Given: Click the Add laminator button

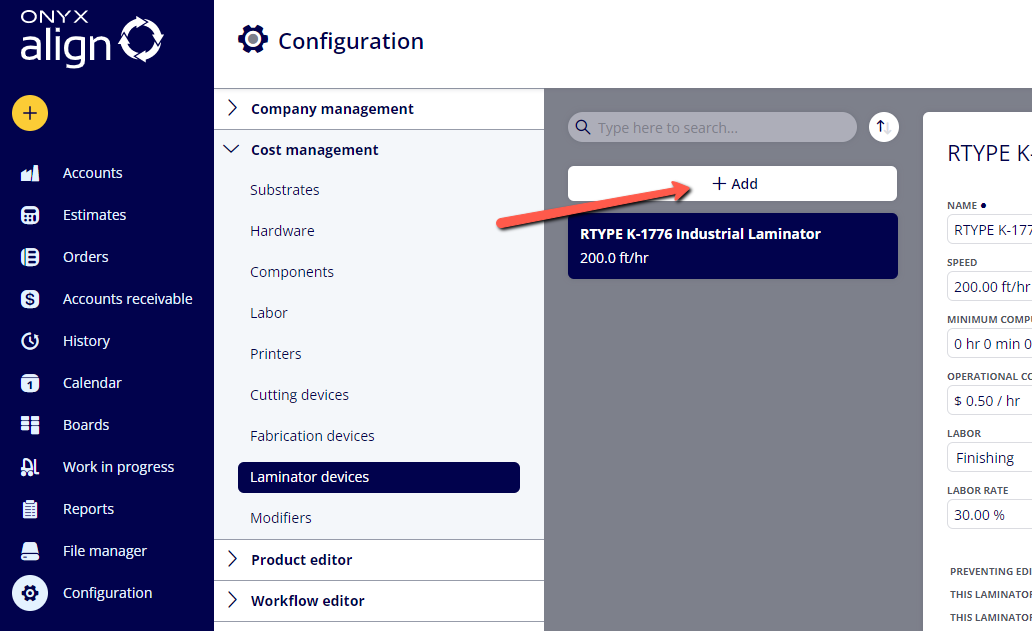Looking at the screenshot, I should coord(732,184).
